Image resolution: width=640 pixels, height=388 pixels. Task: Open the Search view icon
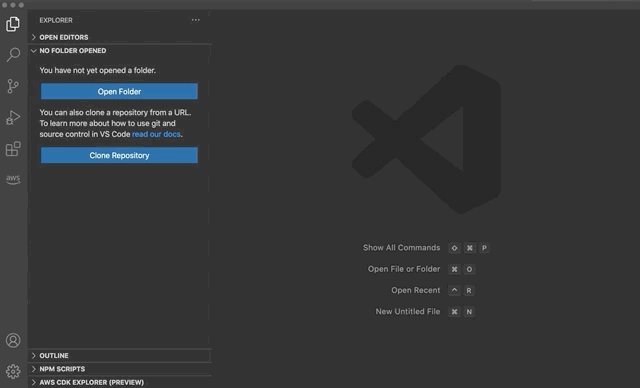[x=13, y=55]
